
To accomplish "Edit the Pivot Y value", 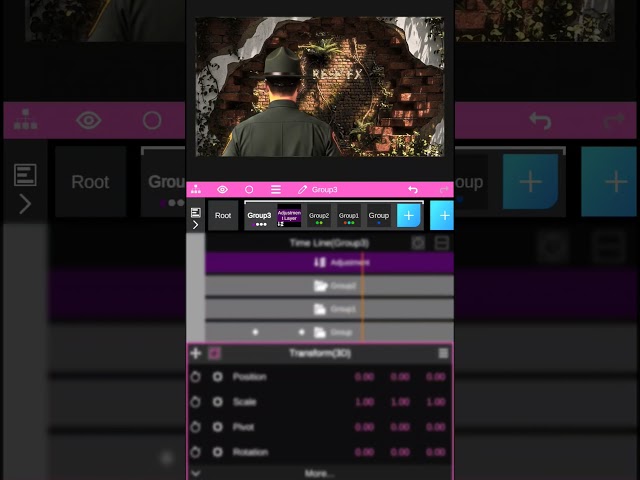I will coord(400,427).
